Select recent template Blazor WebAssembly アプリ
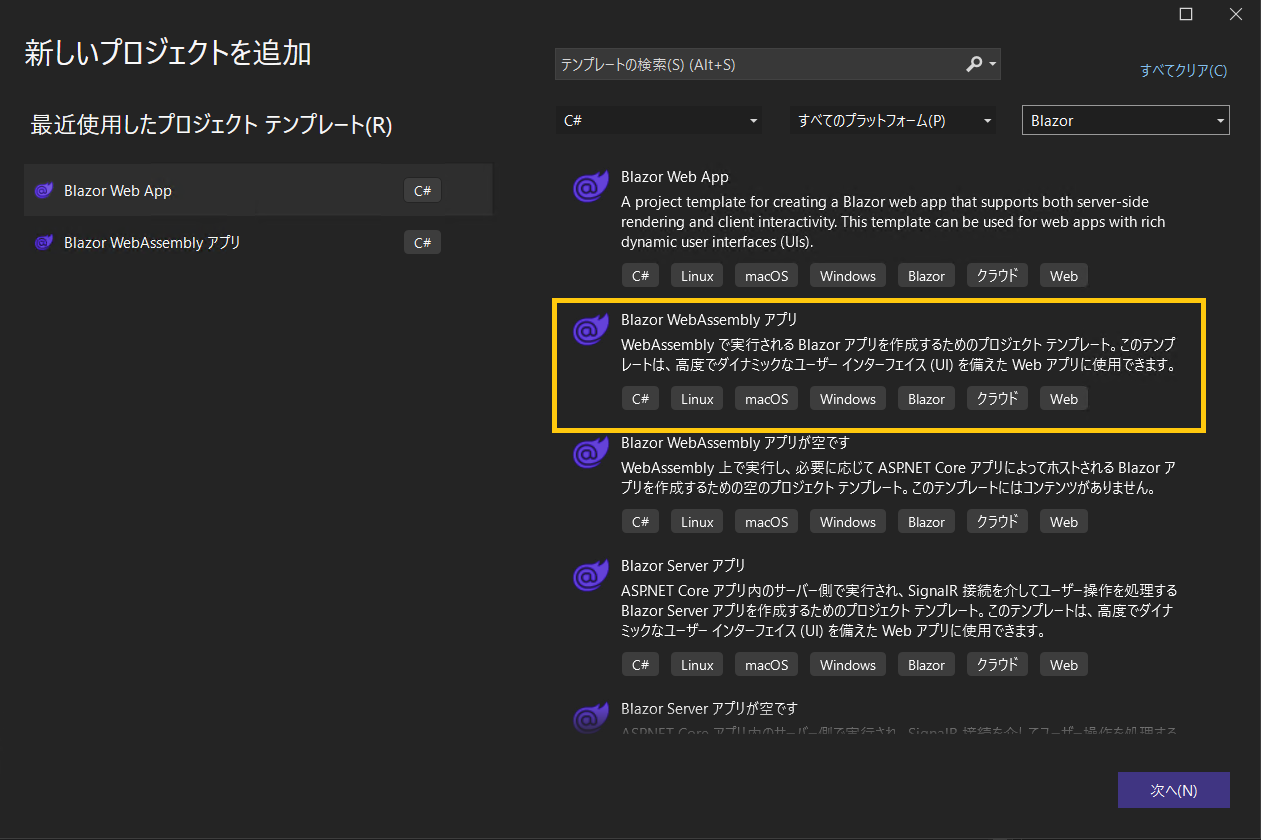Screen dimensions: 1261x840 (x=258, y=242)
